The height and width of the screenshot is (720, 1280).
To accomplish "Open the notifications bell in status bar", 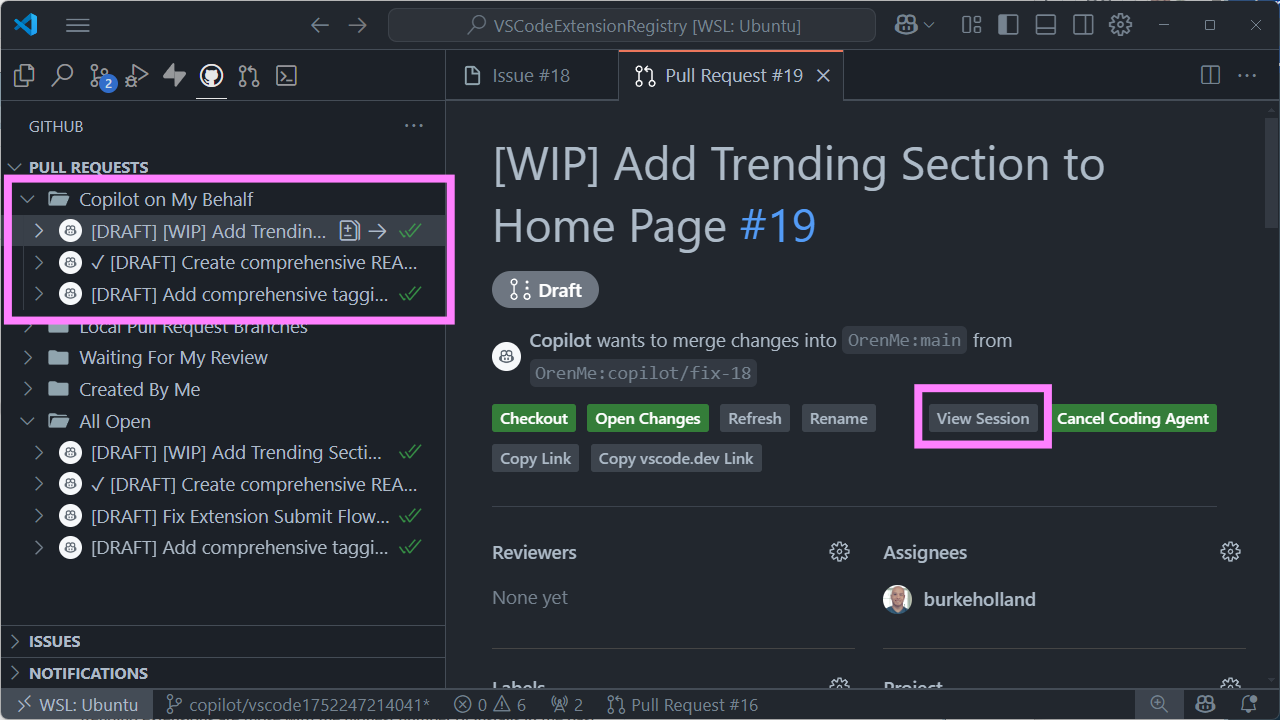I will 1248,704.
